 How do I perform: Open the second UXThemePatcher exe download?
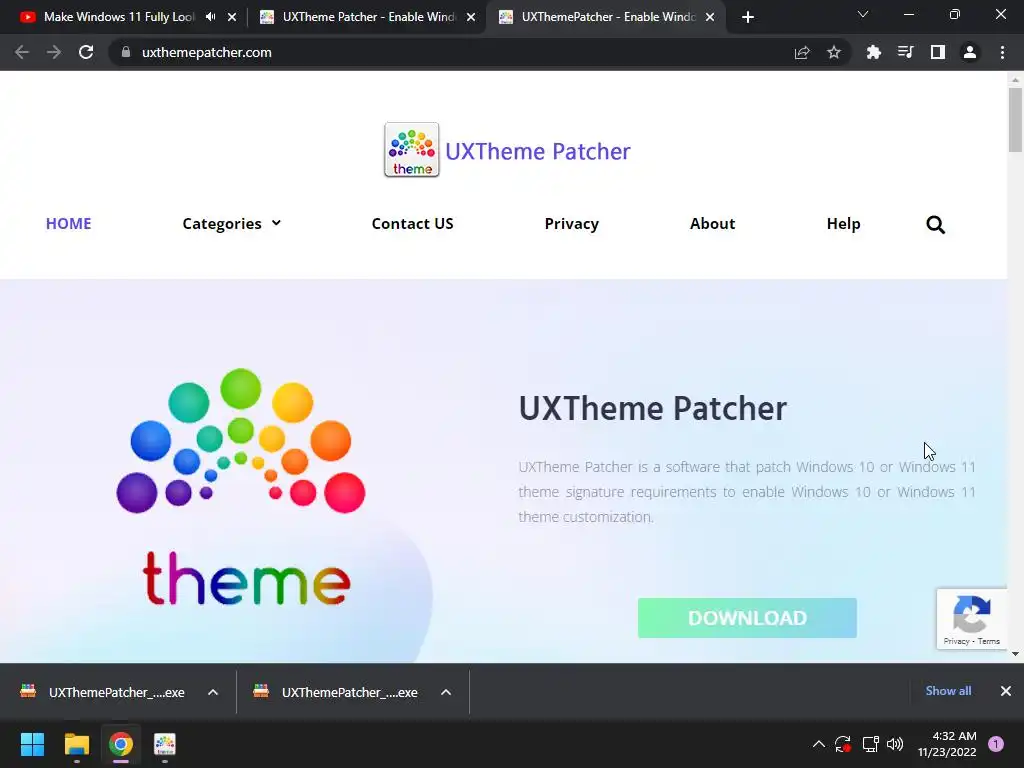pos(336,692)
